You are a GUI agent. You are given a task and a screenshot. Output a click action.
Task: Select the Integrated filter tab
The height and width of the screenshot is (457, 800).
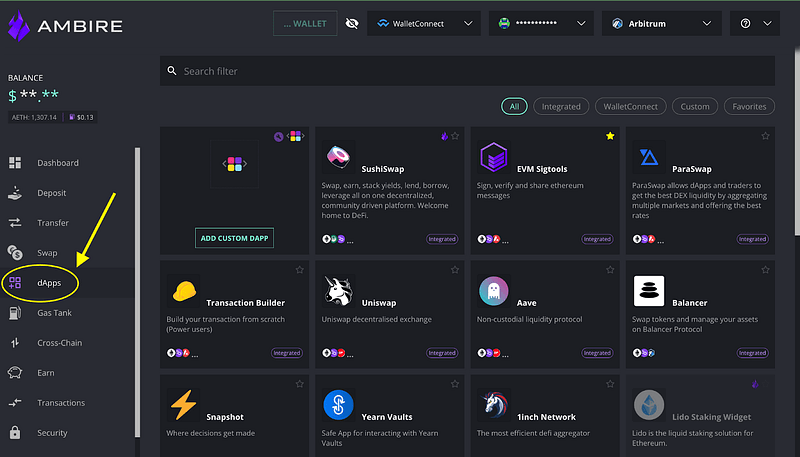click(561, 107)
